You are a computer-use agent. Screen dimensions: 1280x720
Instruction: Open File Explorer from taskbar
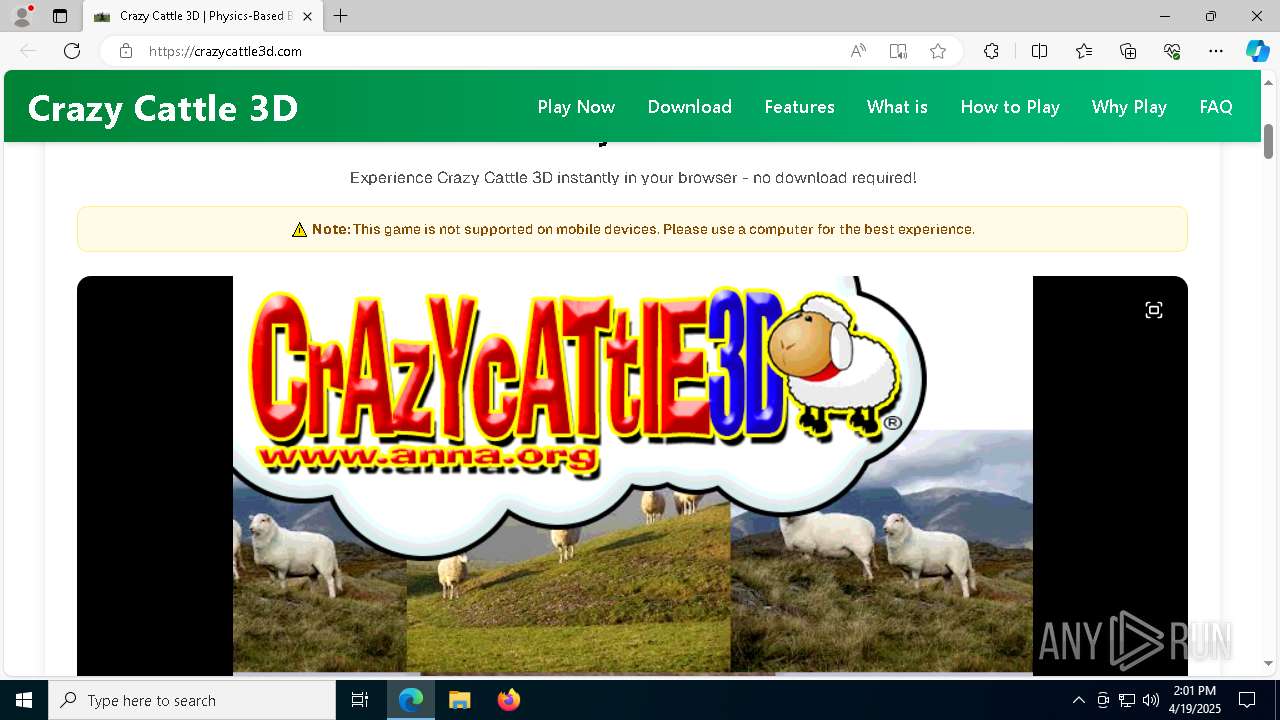459,700
